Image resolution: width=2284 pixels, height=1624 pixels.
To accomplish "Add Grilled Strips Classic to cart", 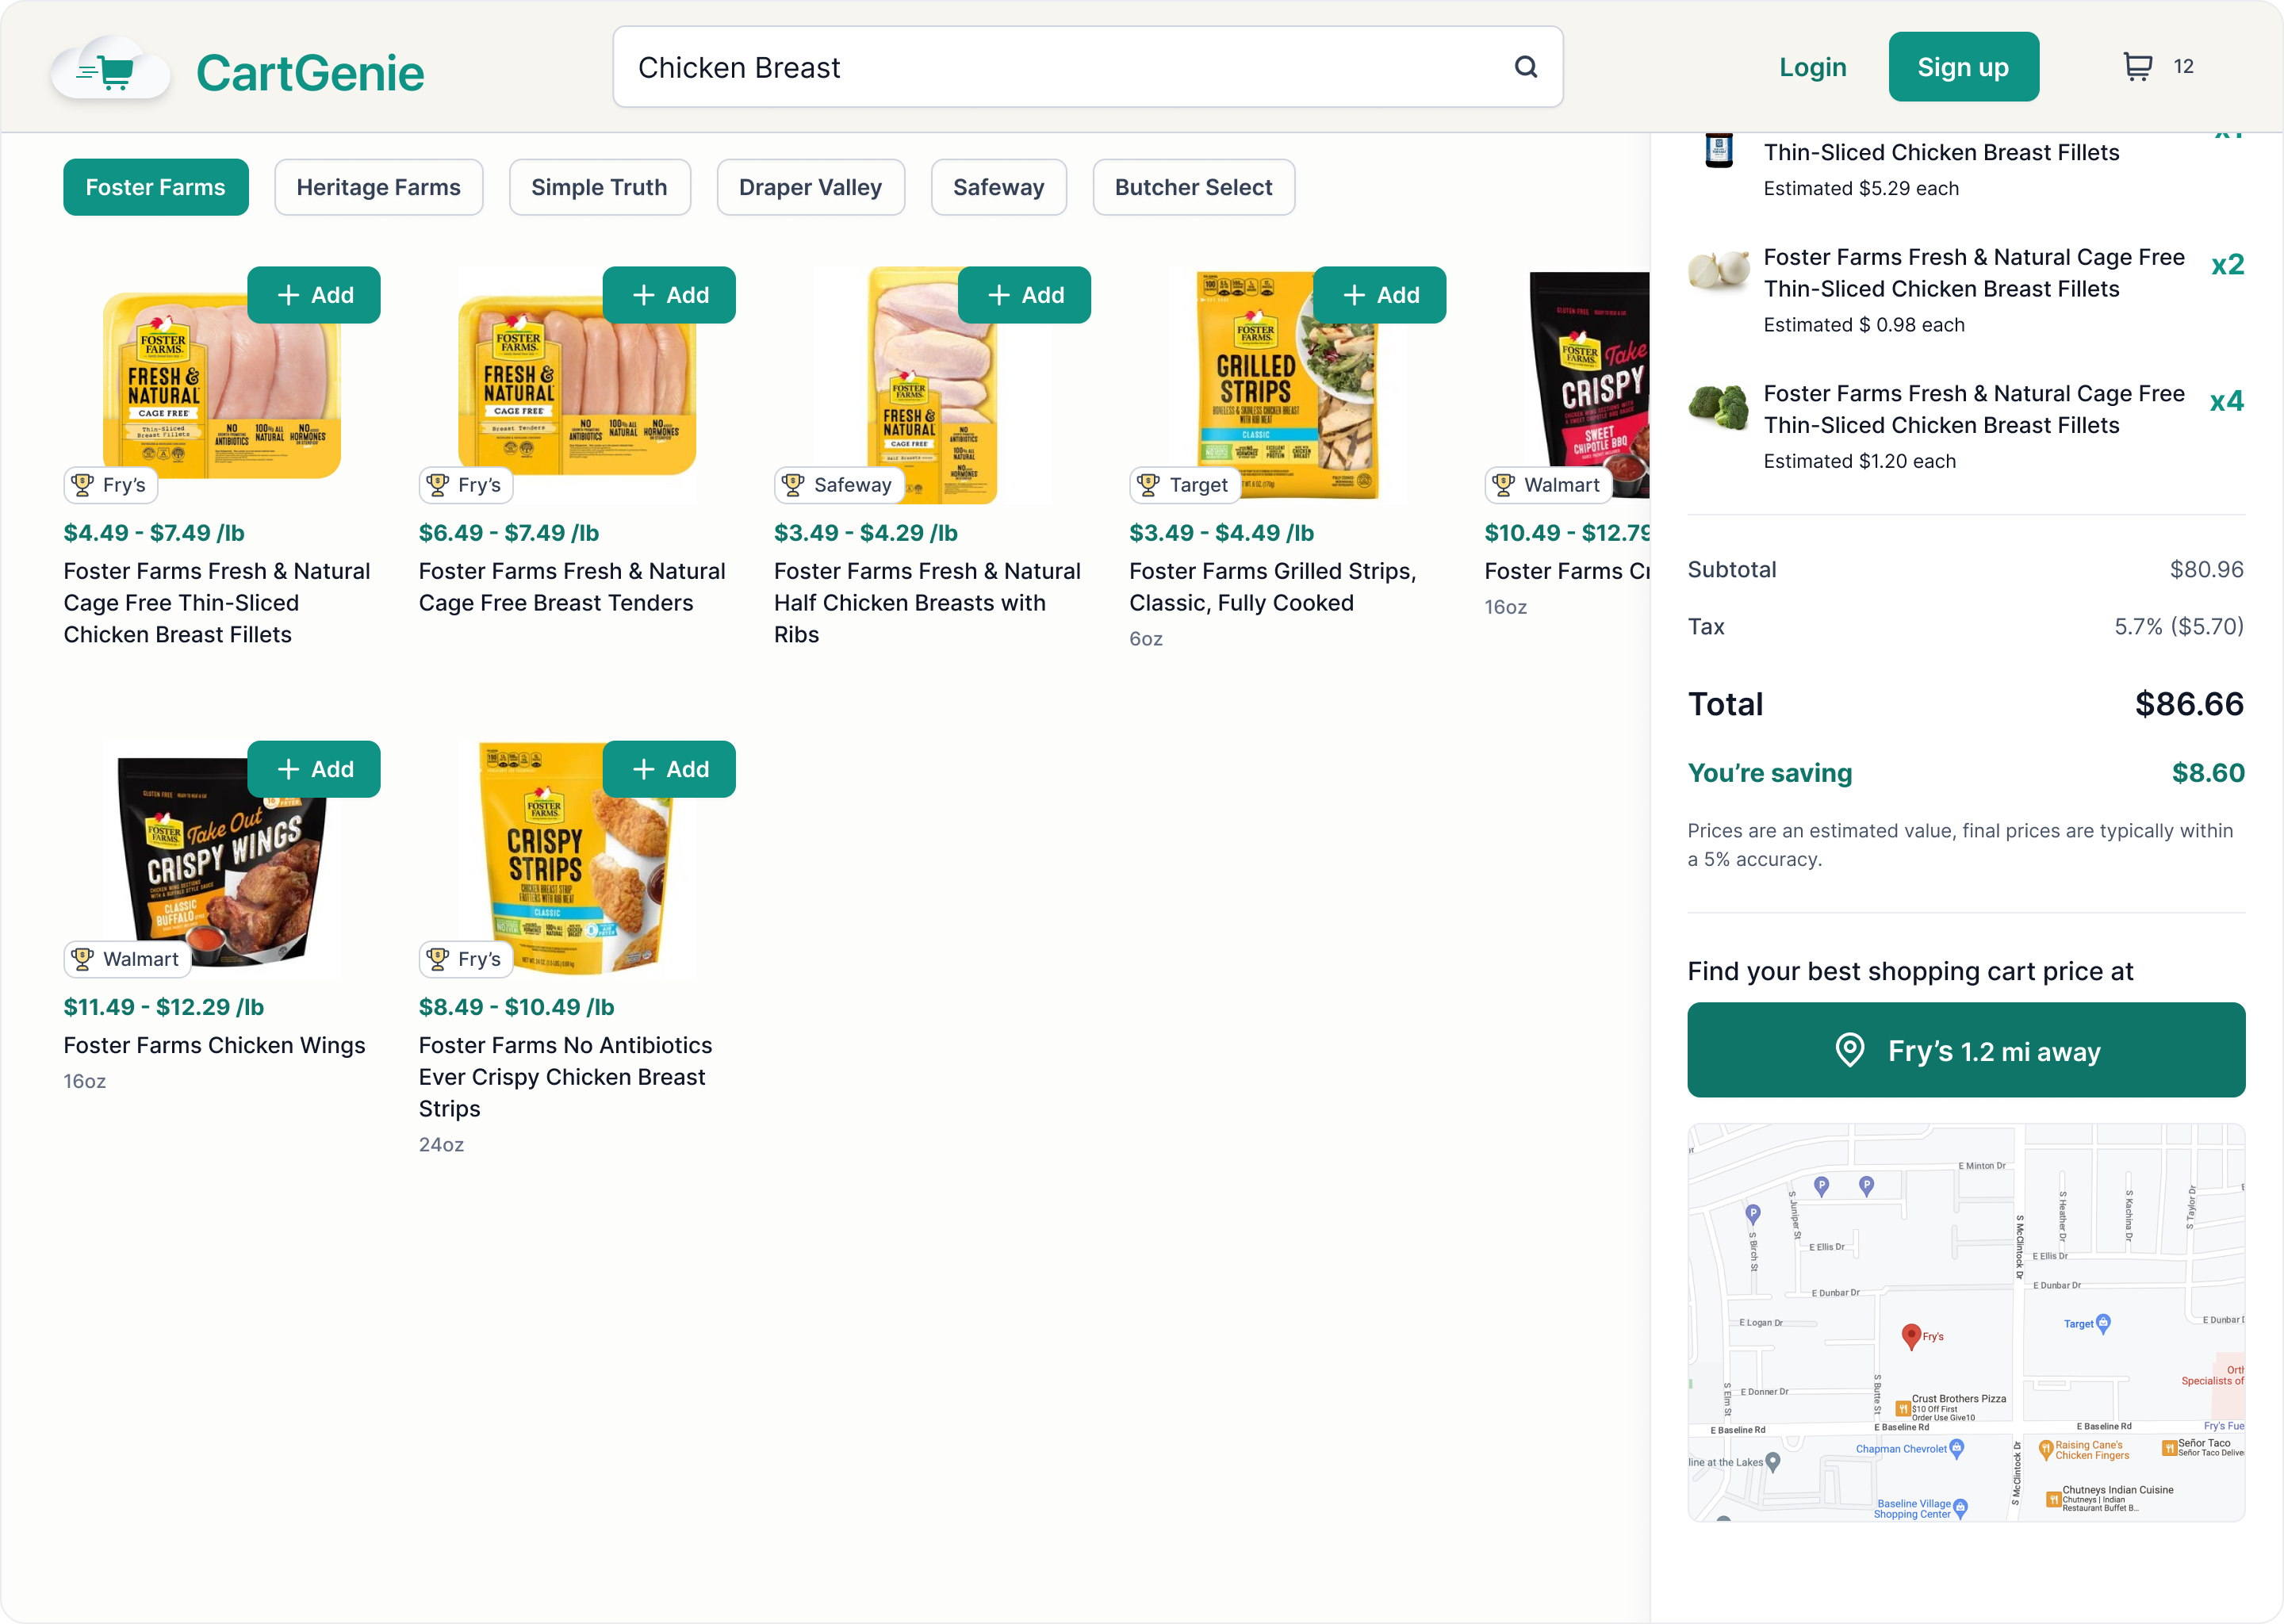I will coord(1379,295).
